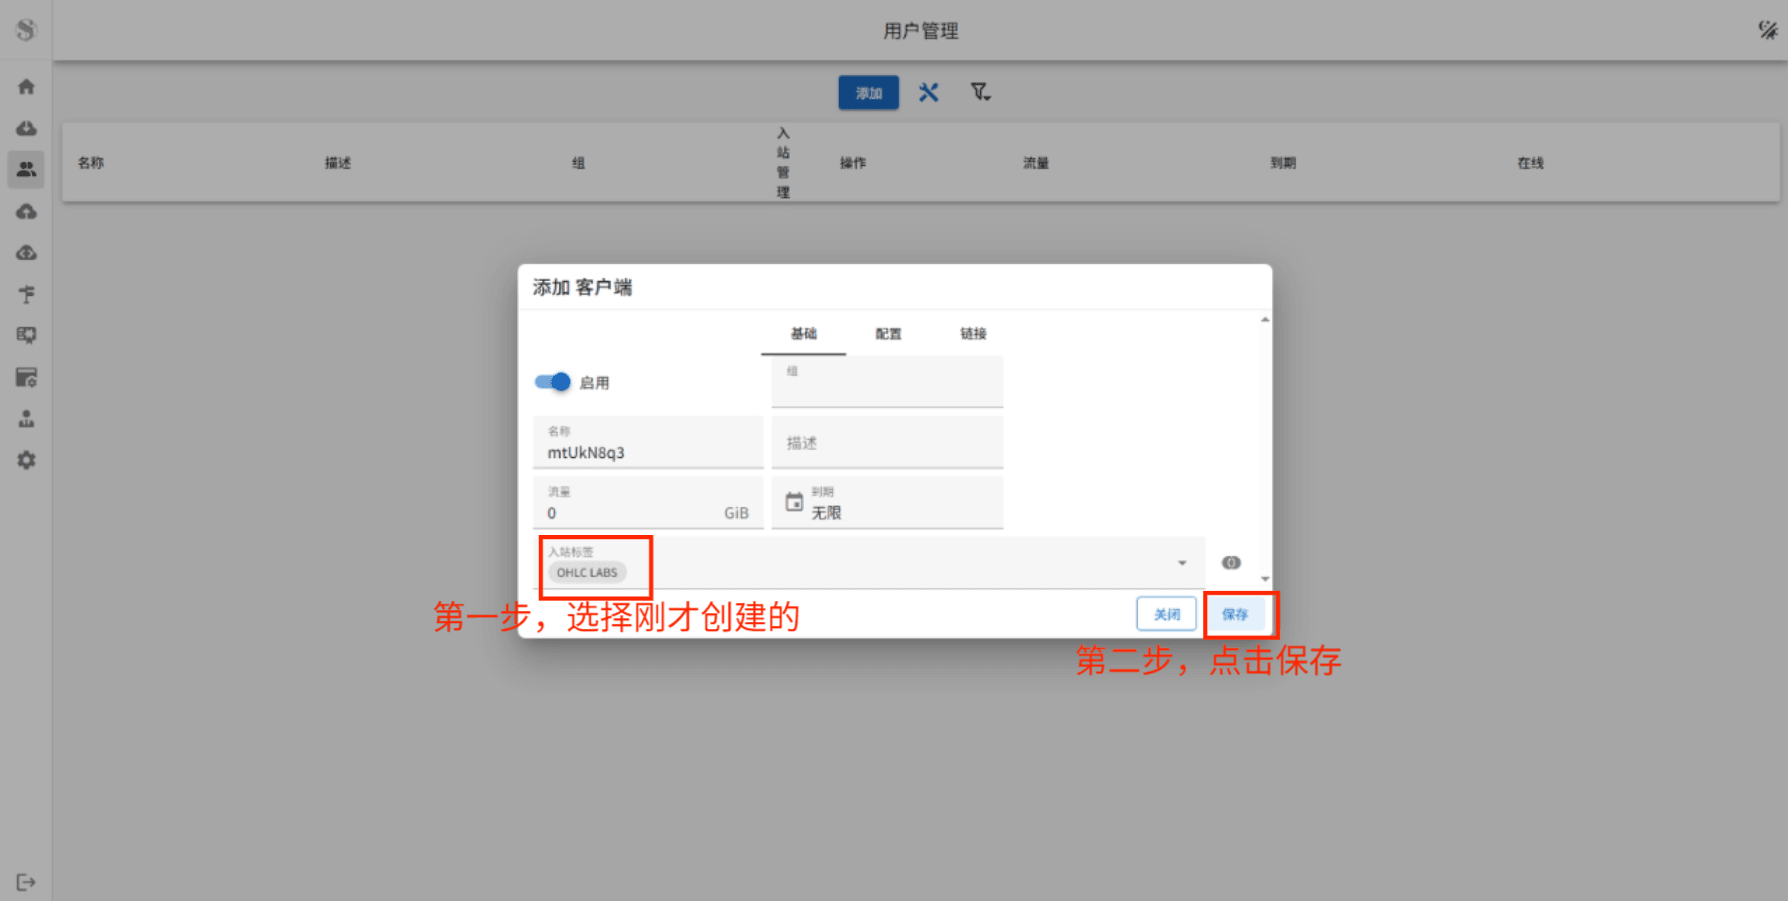Click the 描述 description input field
1788x901 pixels.
pos(886,443)
